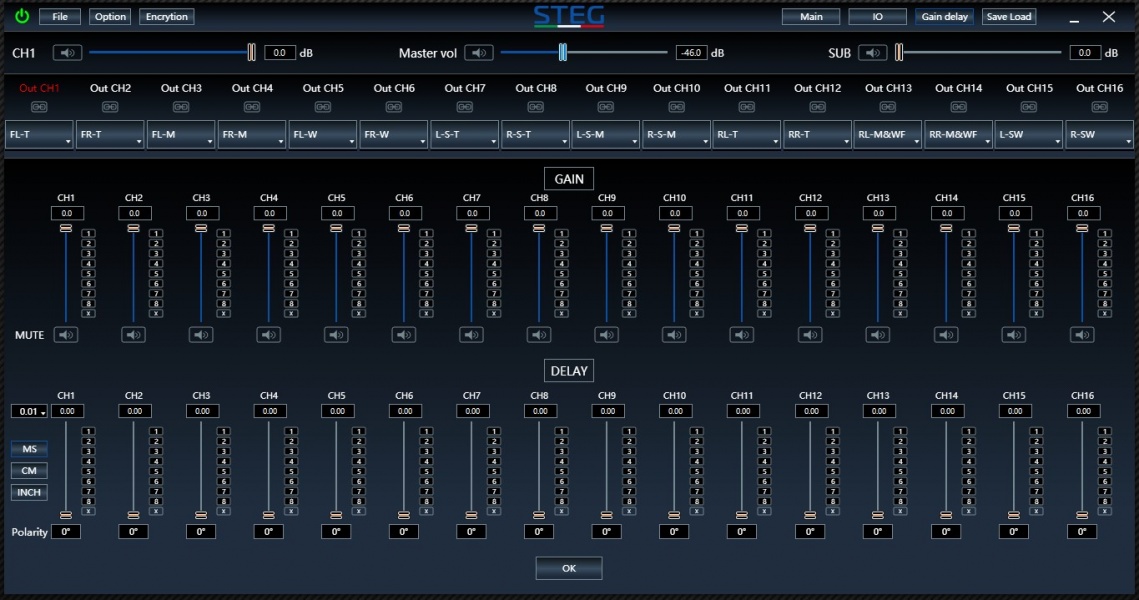The image size is (1139, 600).
Task: Click Master vol -46.0 dB field
Action: point(692,52)
